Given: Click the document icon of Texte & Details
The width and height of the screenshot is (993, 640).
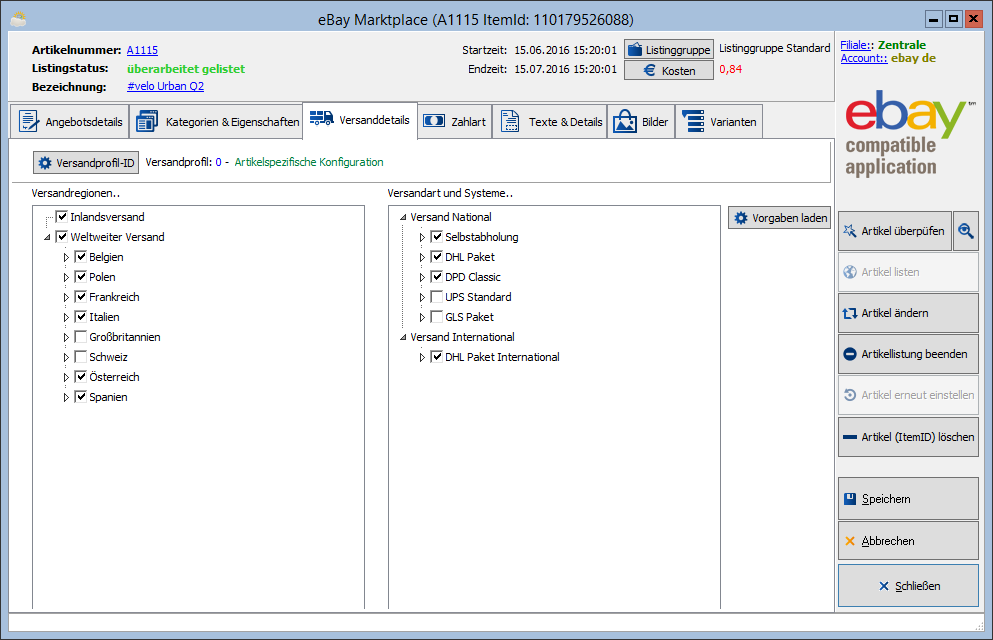Looking at the screenshot, I should [x=510, y=121].
